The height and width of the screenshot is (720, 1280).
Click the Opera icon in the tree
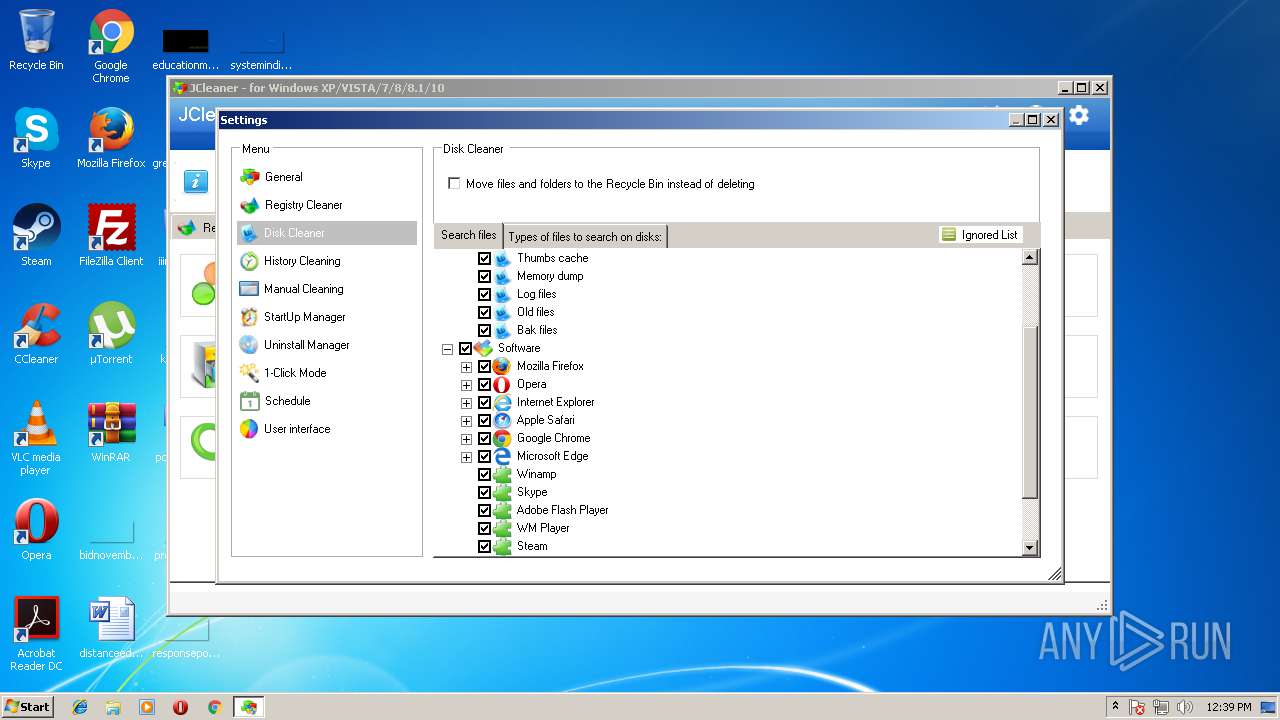pos(502,384)
